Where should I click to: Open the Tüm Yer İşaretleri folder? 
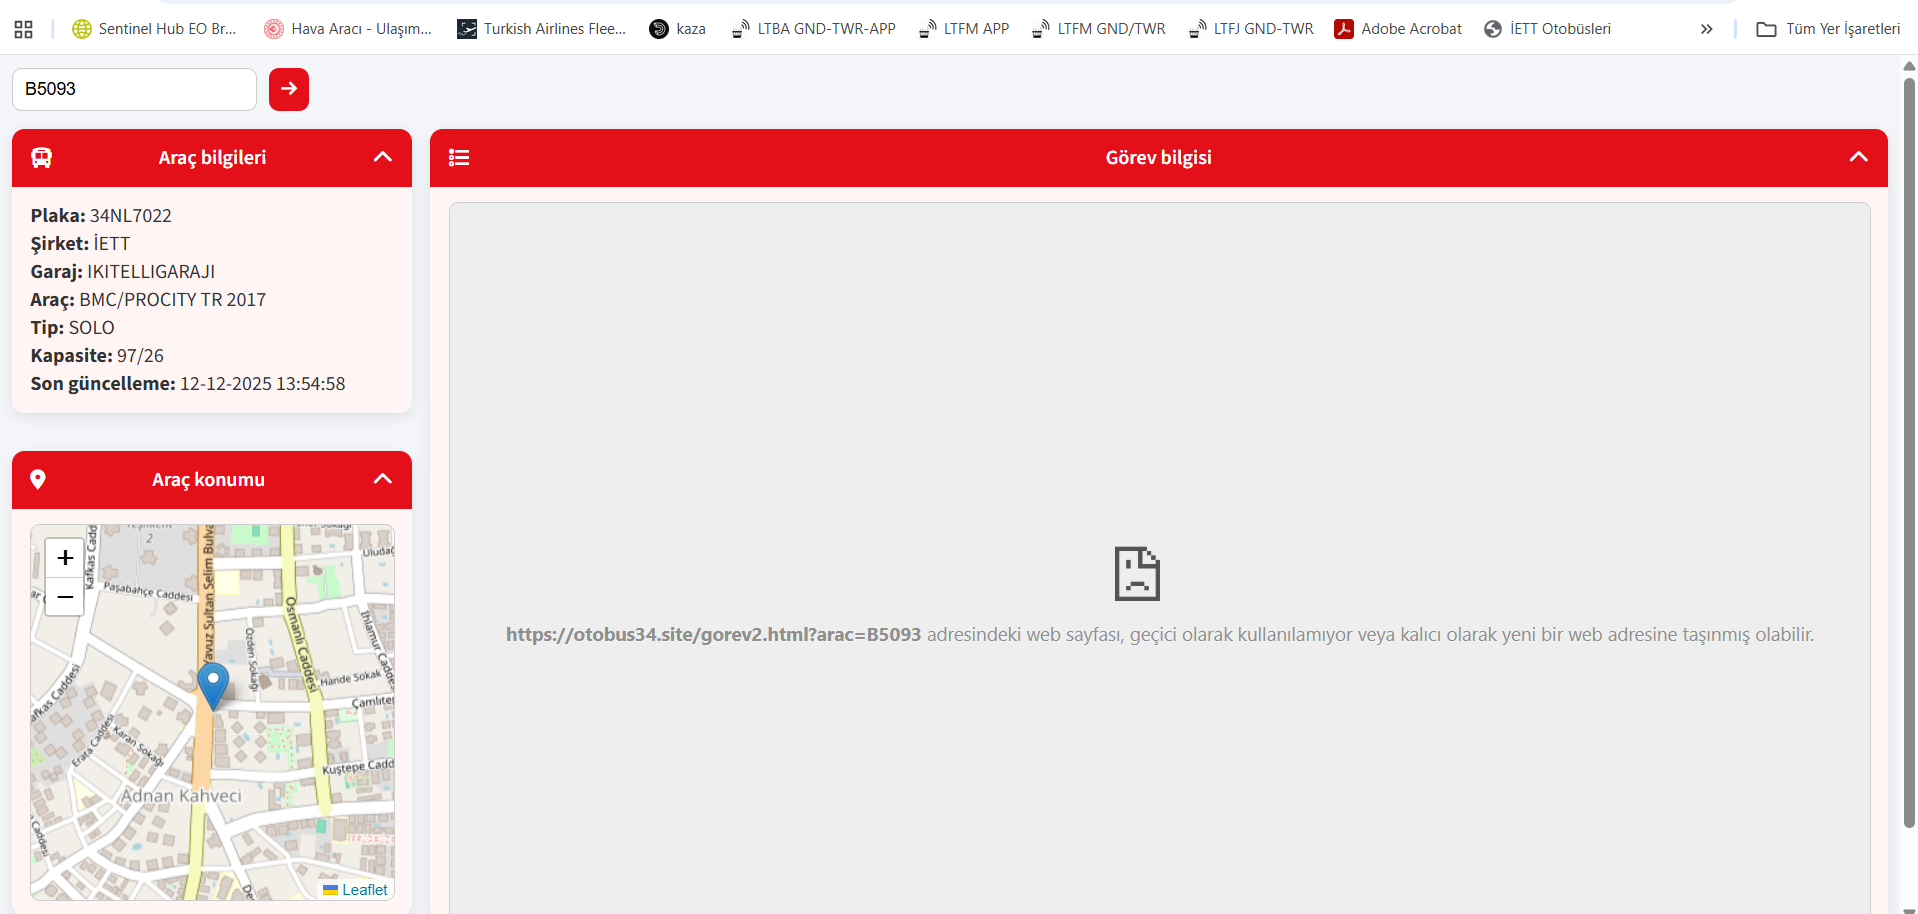1828,29
